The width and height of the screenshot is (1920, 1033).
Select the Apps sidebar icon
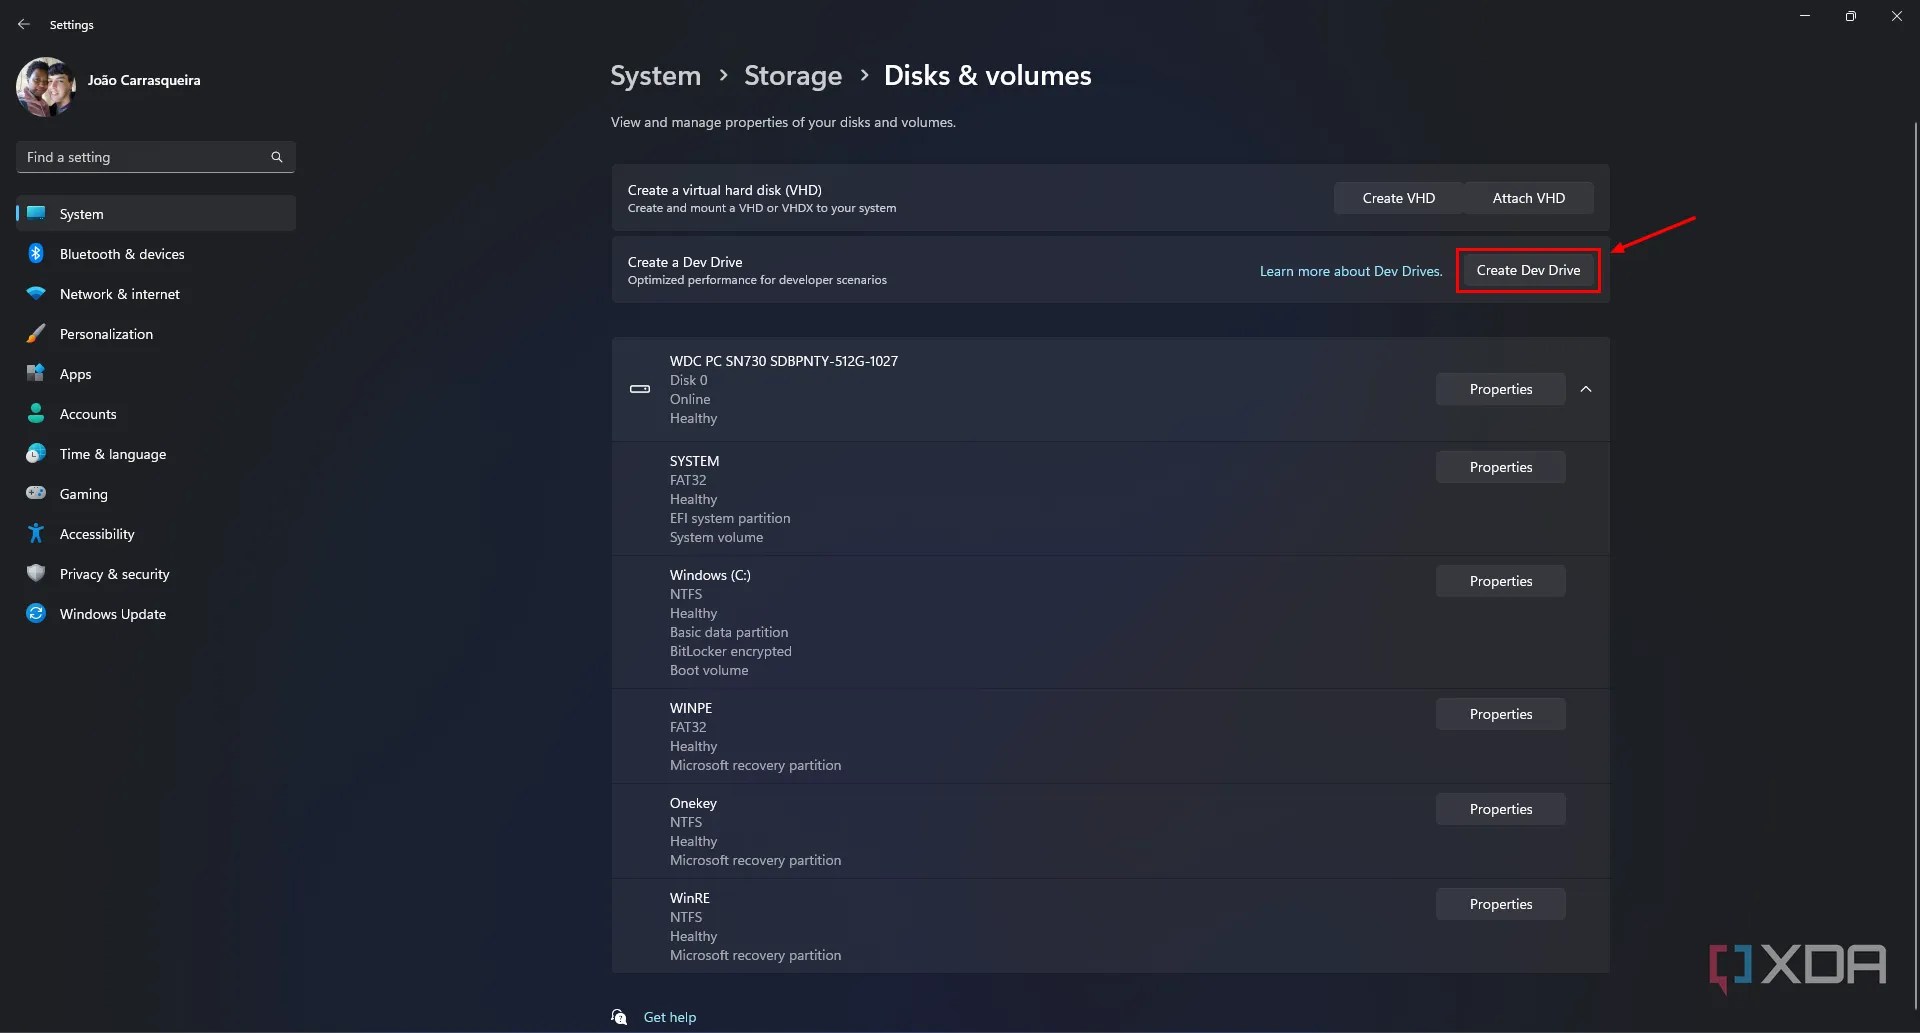click(36, 374)
